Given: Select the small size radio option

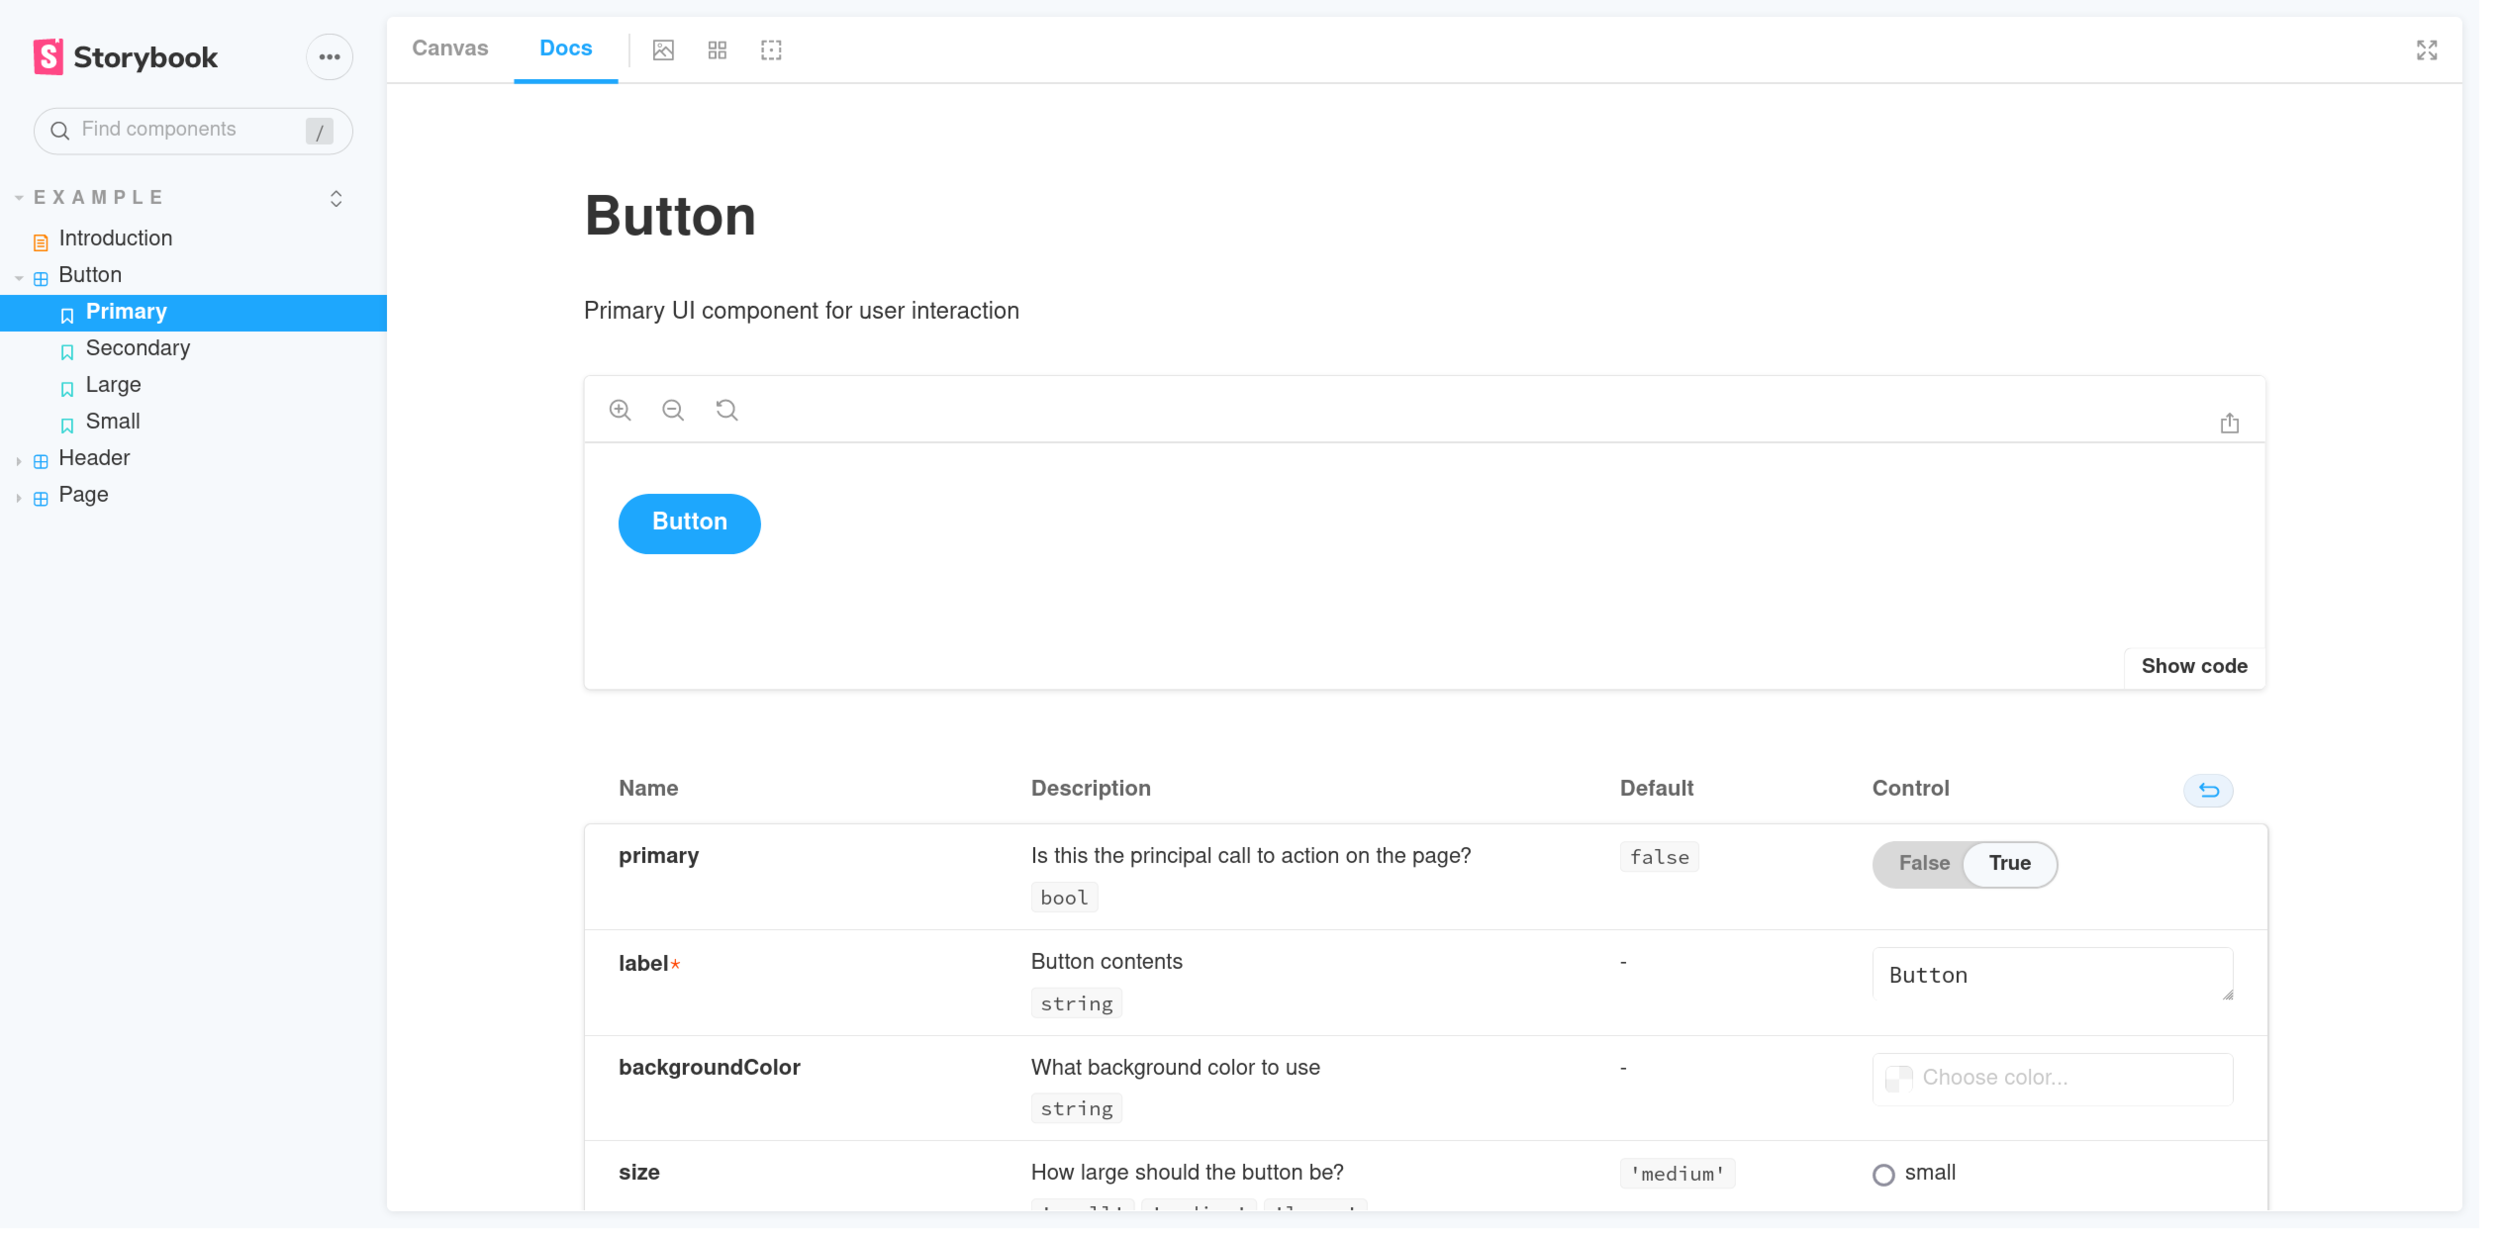Looking at the screenshot, I should pyautogui.click(x=1884, y=1175).
